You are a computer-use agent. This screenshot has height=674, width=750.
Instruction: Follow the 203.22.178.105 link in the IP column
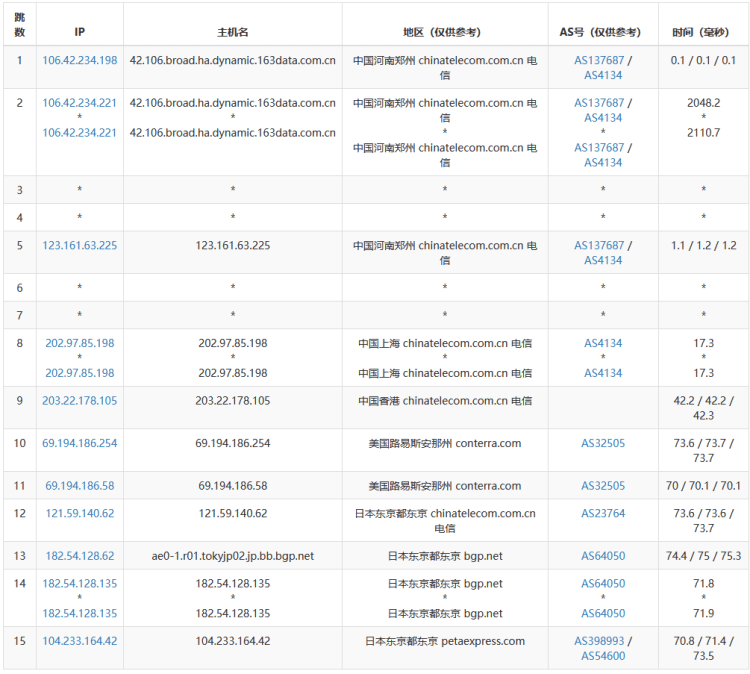click(x=79, y=400)
